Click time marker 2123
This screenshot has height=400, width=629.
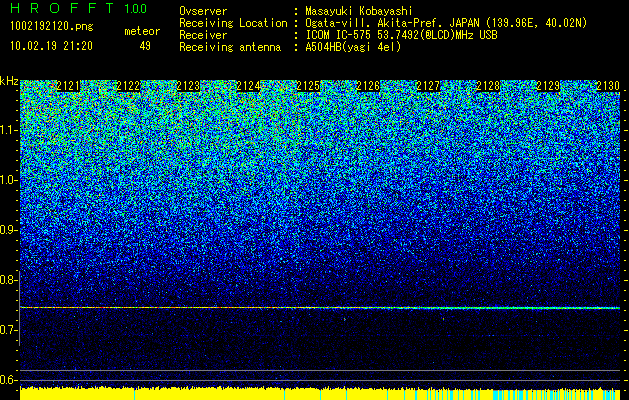[188, 86]
